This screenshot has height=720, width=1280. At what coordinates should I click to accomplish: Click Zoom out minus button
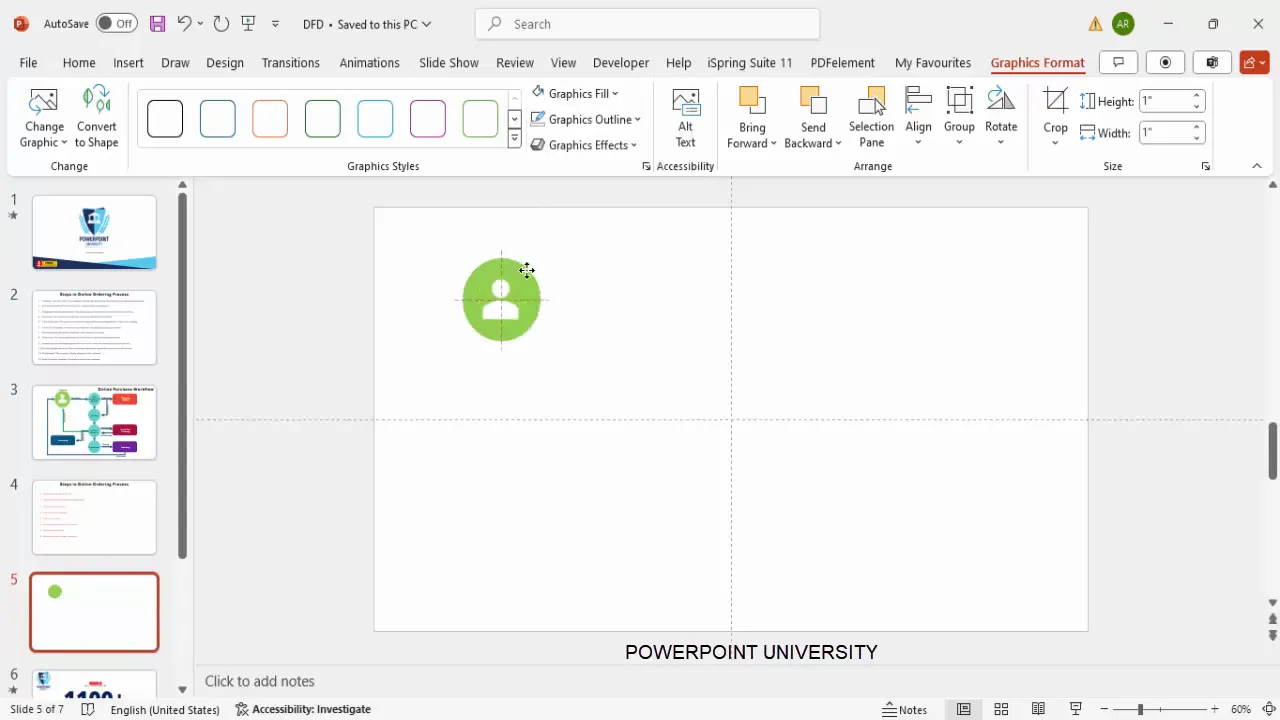coord(1103,709)
